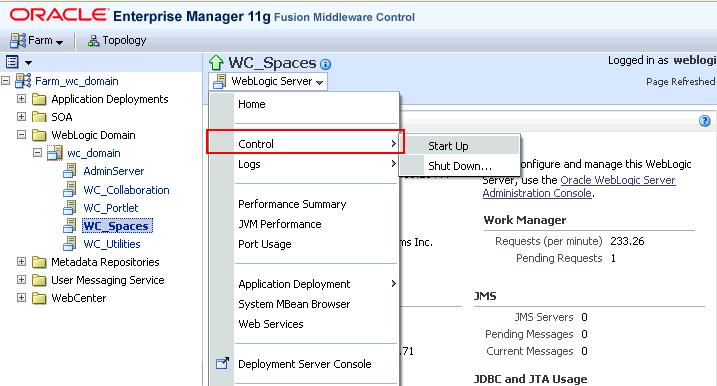Viewport: 717px width, 386px height.
Task: Open System MBean Browser
Action: pyautogui.click(x=304, y=304)
